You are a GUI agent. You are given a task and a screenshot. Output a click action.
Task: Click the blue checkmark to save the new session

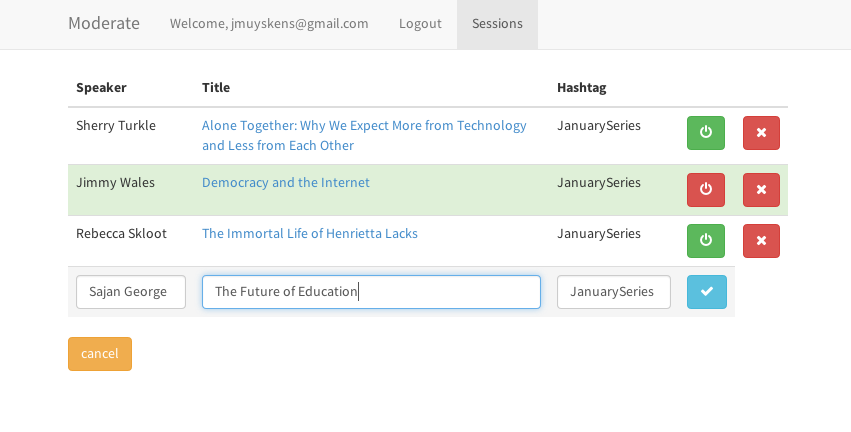[x=706, y=292]
